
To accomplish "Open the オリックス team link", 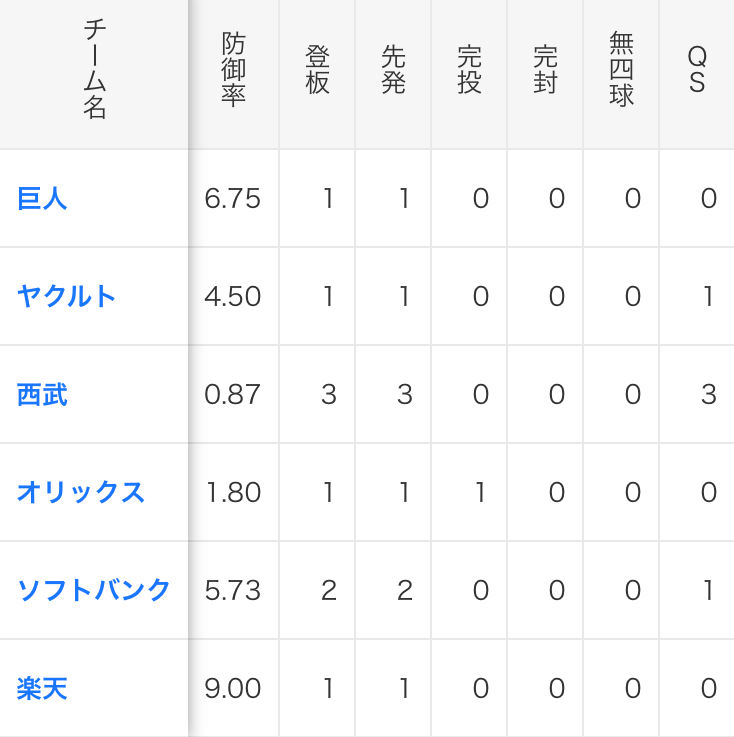I will [81, 492].
